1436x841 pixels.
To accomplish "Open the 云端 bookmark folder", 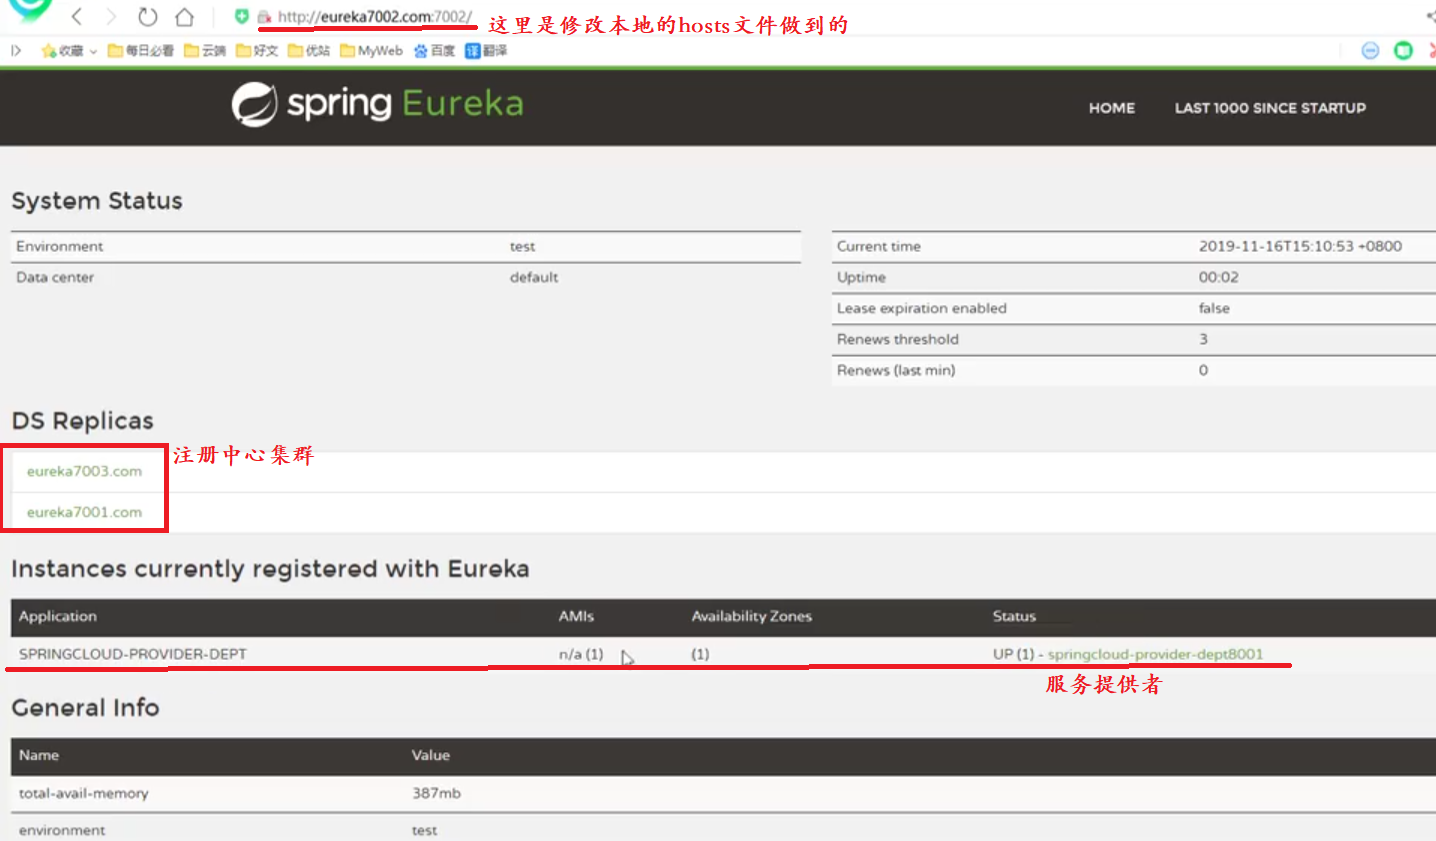I will pyautogui.click(x=205, y=50).
